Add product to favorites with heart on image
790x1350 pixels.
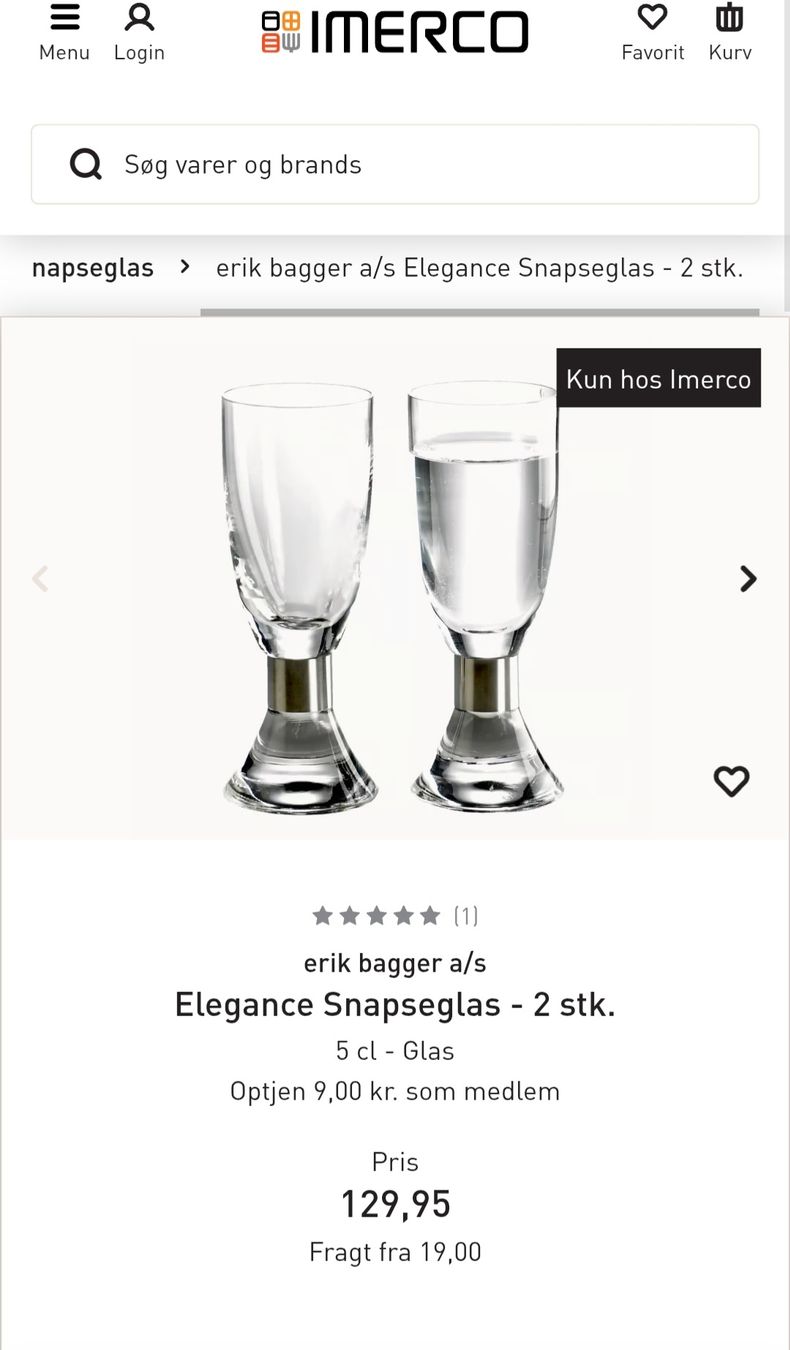pyautogui.click(x=731, y=781)
